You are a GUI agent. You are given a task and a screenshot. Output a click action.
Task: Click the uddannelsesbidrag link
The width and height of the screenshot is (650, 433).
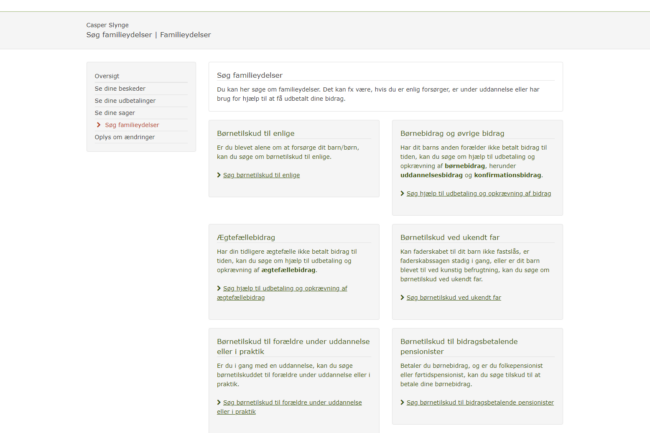(434, 175)
